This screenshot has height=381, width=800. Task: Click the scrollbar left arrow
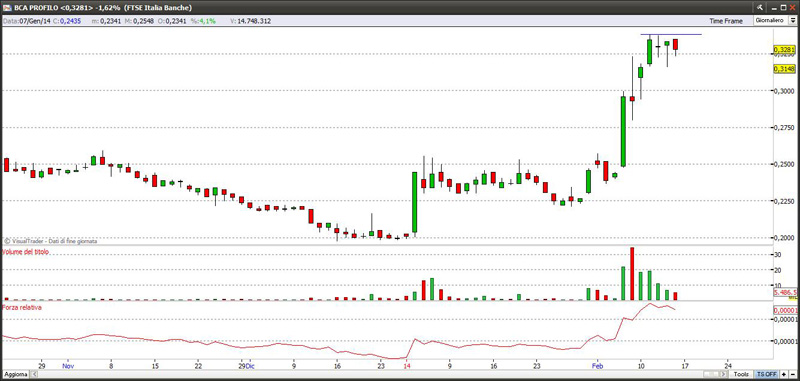[x=35, y=374]
